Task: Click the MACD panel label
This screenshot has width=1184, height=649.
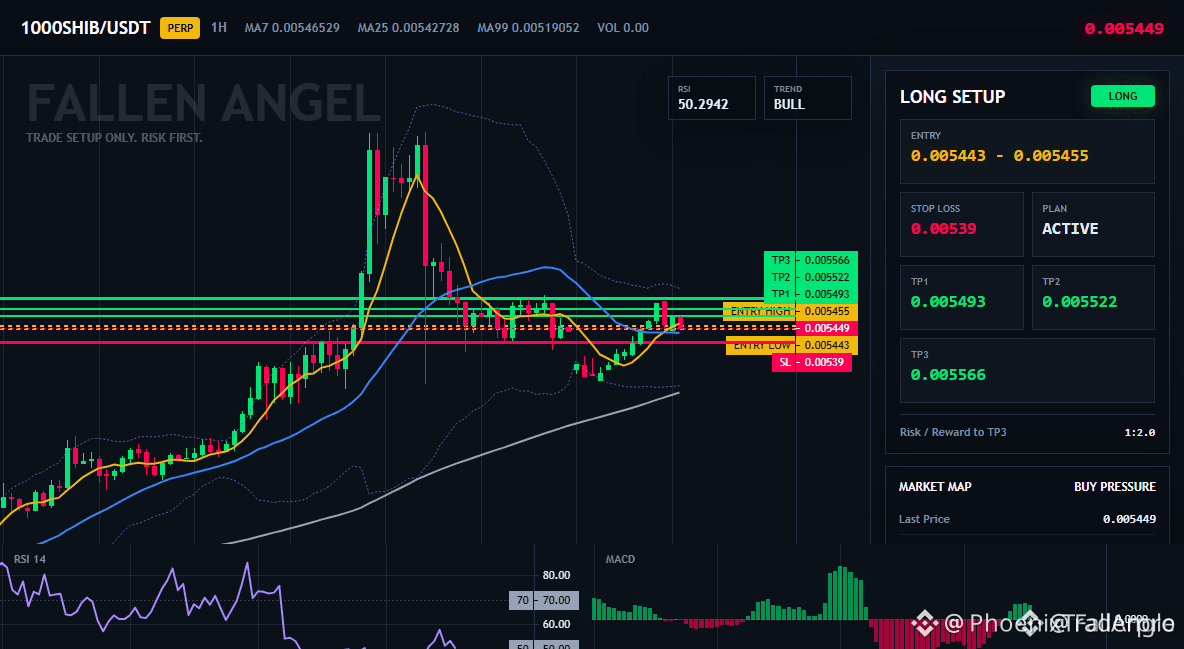Action: click(620, 559)
